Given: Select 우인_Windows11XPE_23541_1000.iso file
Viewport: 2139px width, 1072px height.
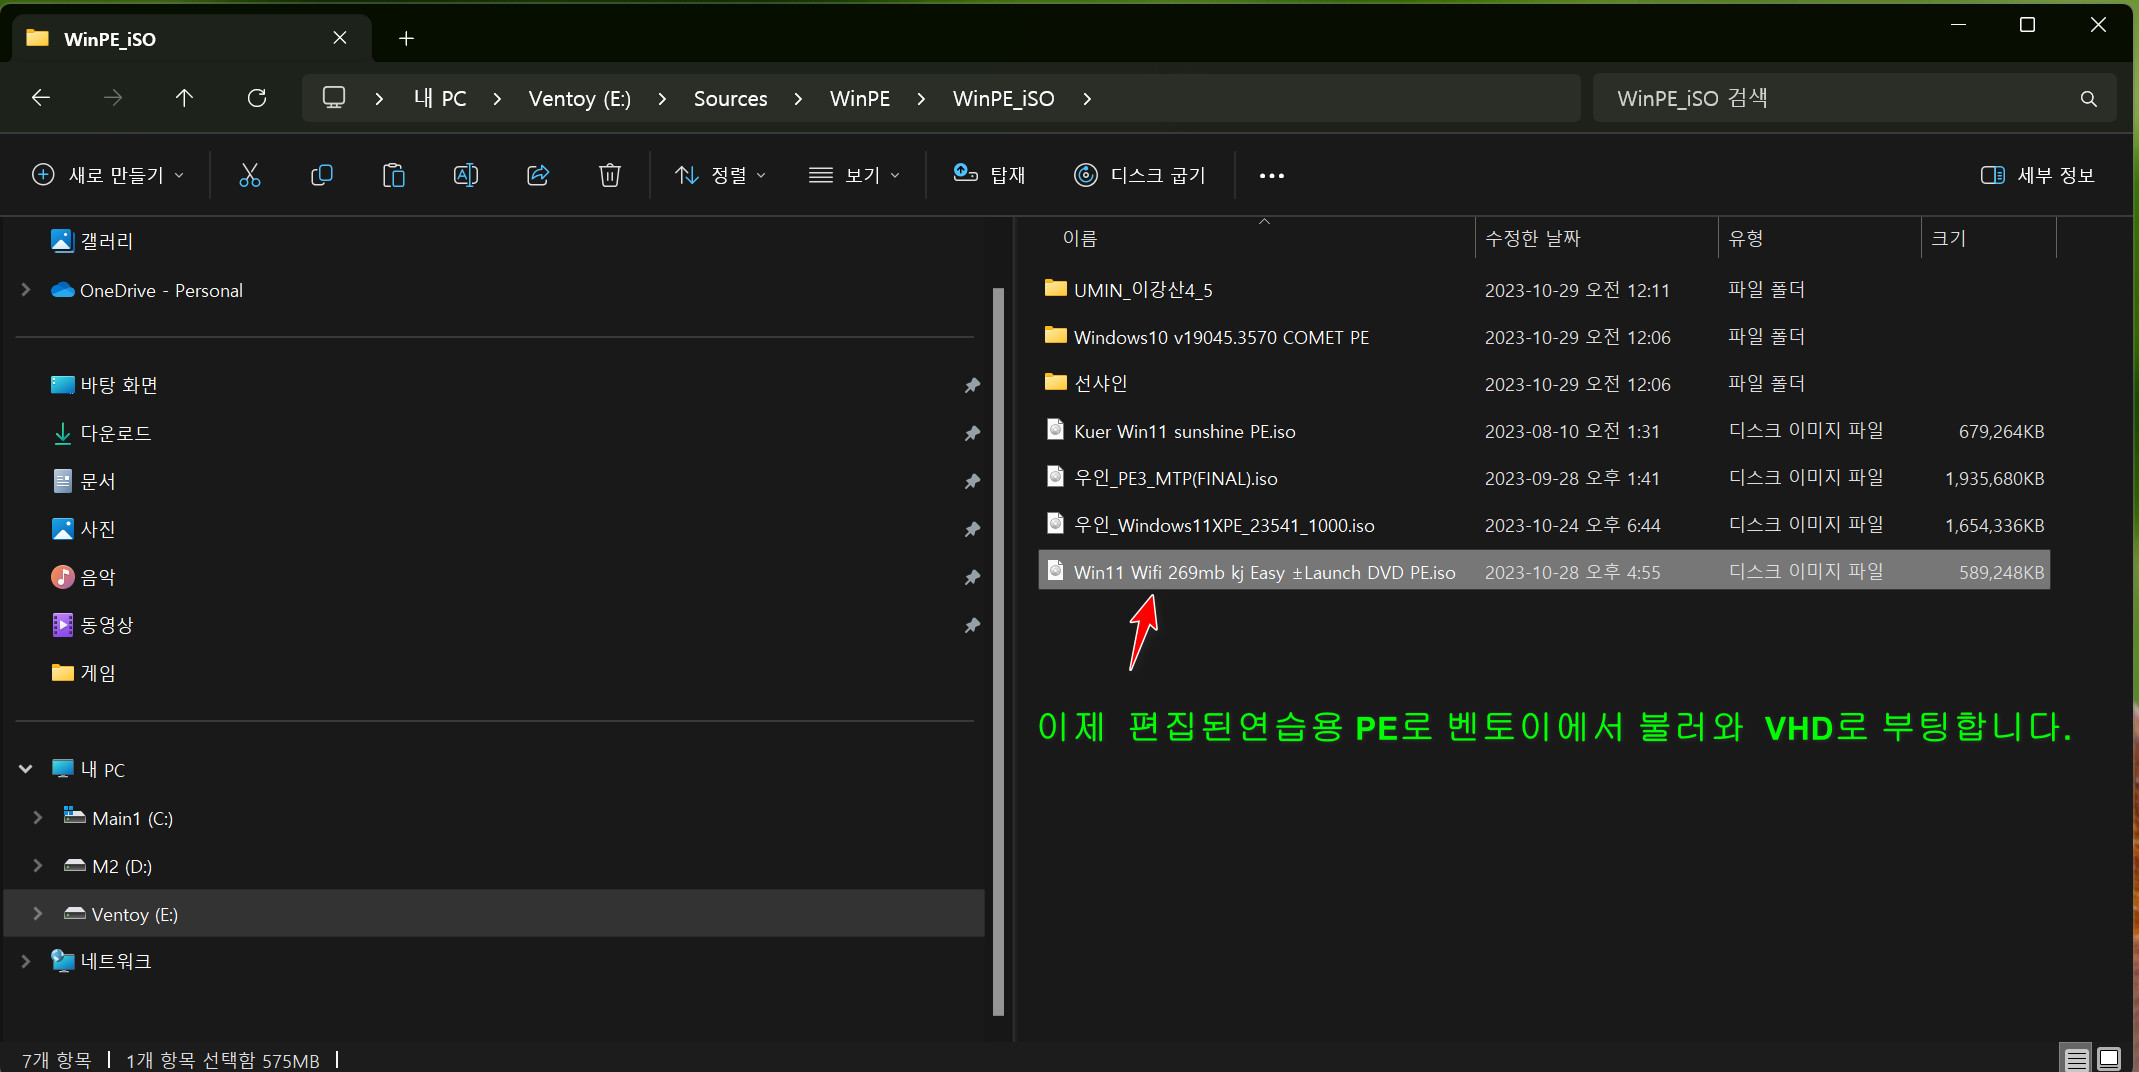Looking at the screenshot, I should click(x=1544, y=525).
